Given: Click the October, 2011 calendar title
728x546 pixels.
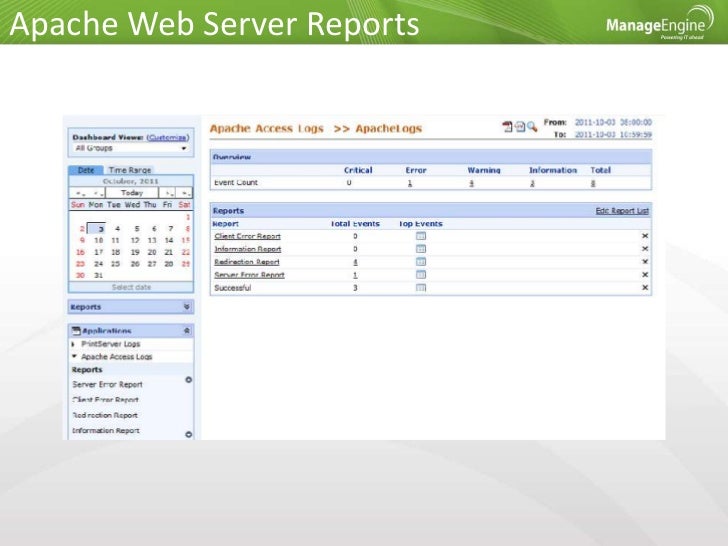Looking at the screenshot, I should point(131,181).
